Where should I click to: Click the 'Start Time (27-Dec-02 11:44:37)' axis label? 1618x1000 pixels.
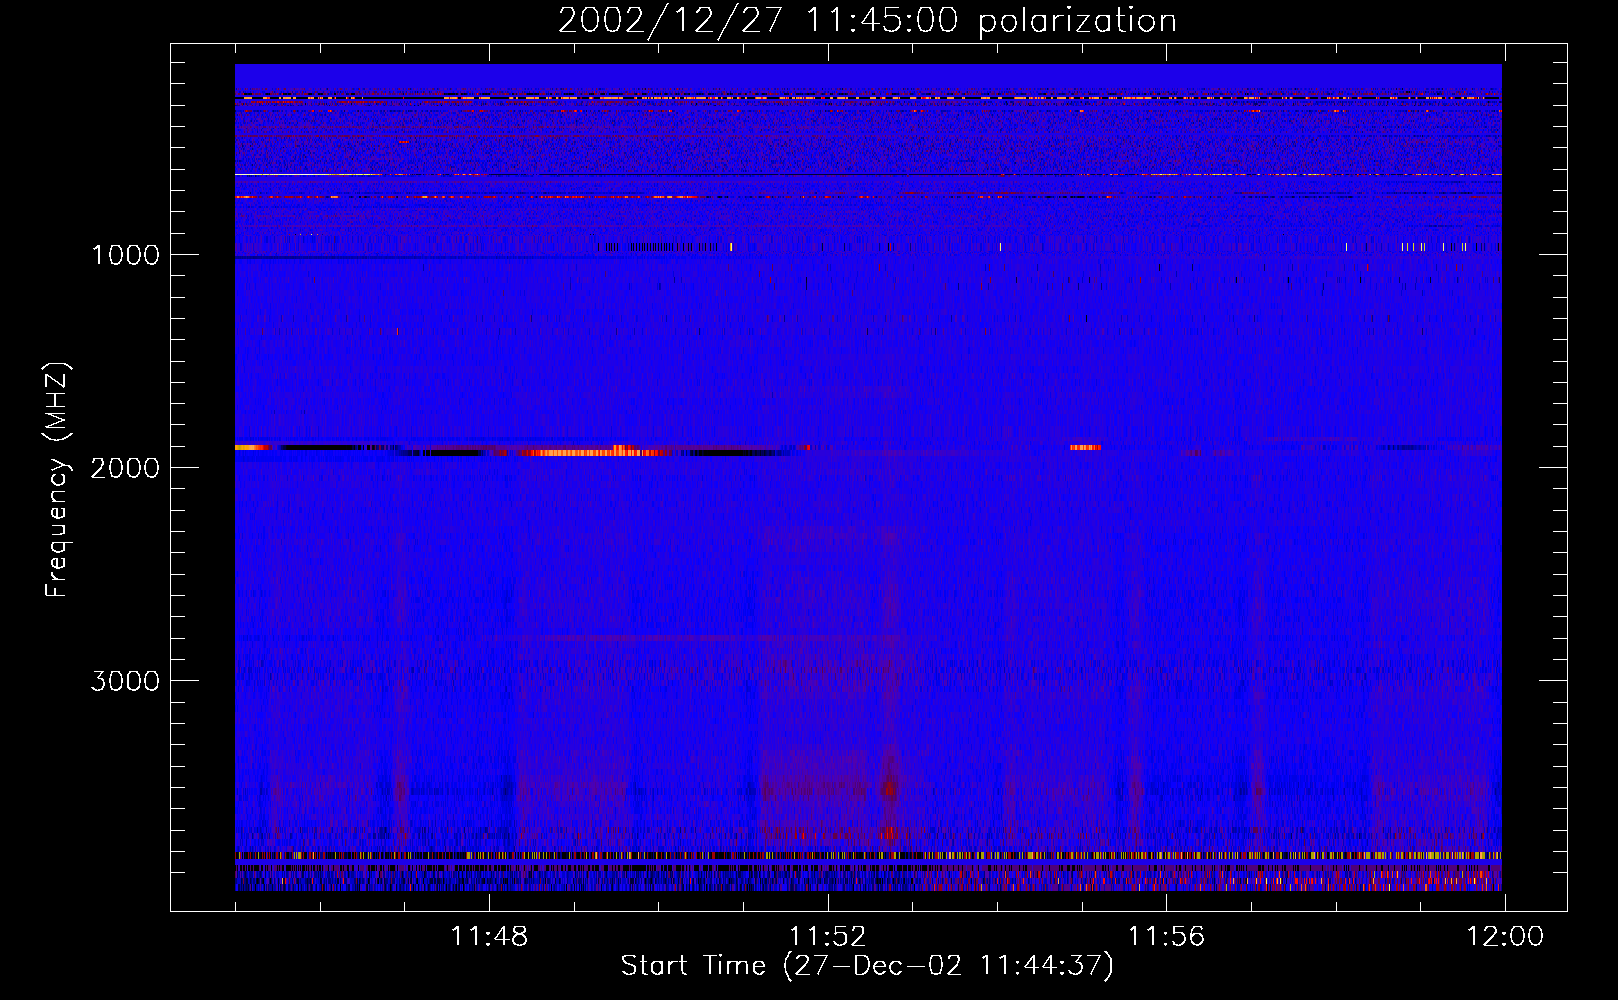click(x=867, y=966)
